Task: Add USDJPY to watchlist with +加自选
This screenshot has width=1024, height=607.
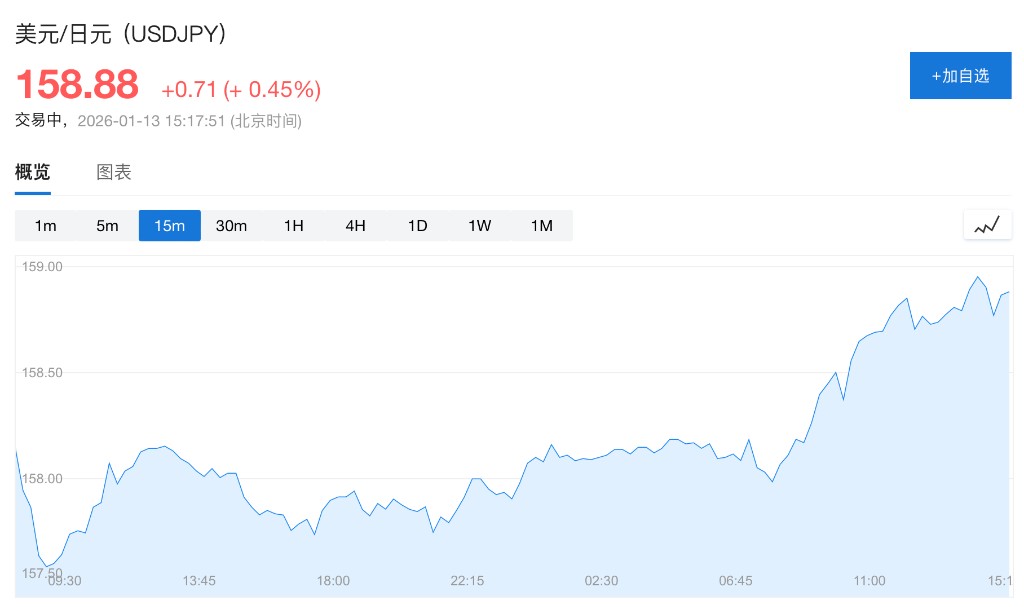Action: (960, 75)
